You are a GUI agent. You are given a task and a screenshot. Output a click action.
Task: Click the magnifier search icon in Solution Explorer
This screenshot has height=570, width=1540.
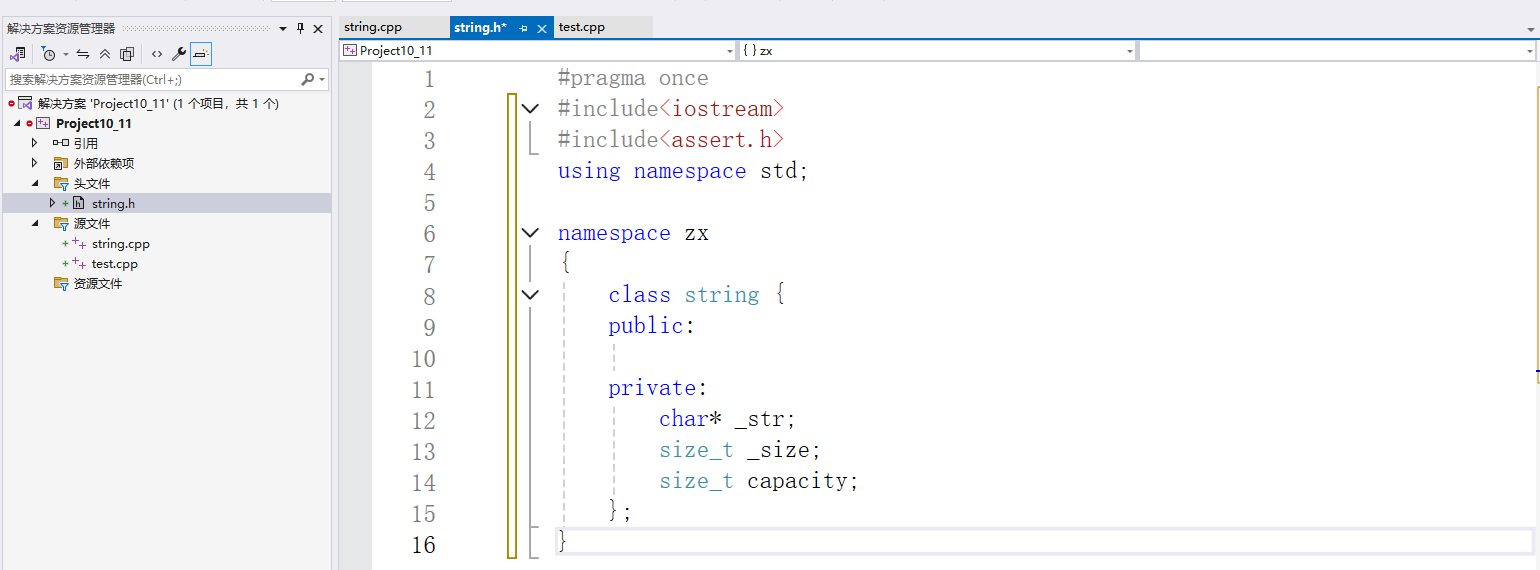[308, 79]
